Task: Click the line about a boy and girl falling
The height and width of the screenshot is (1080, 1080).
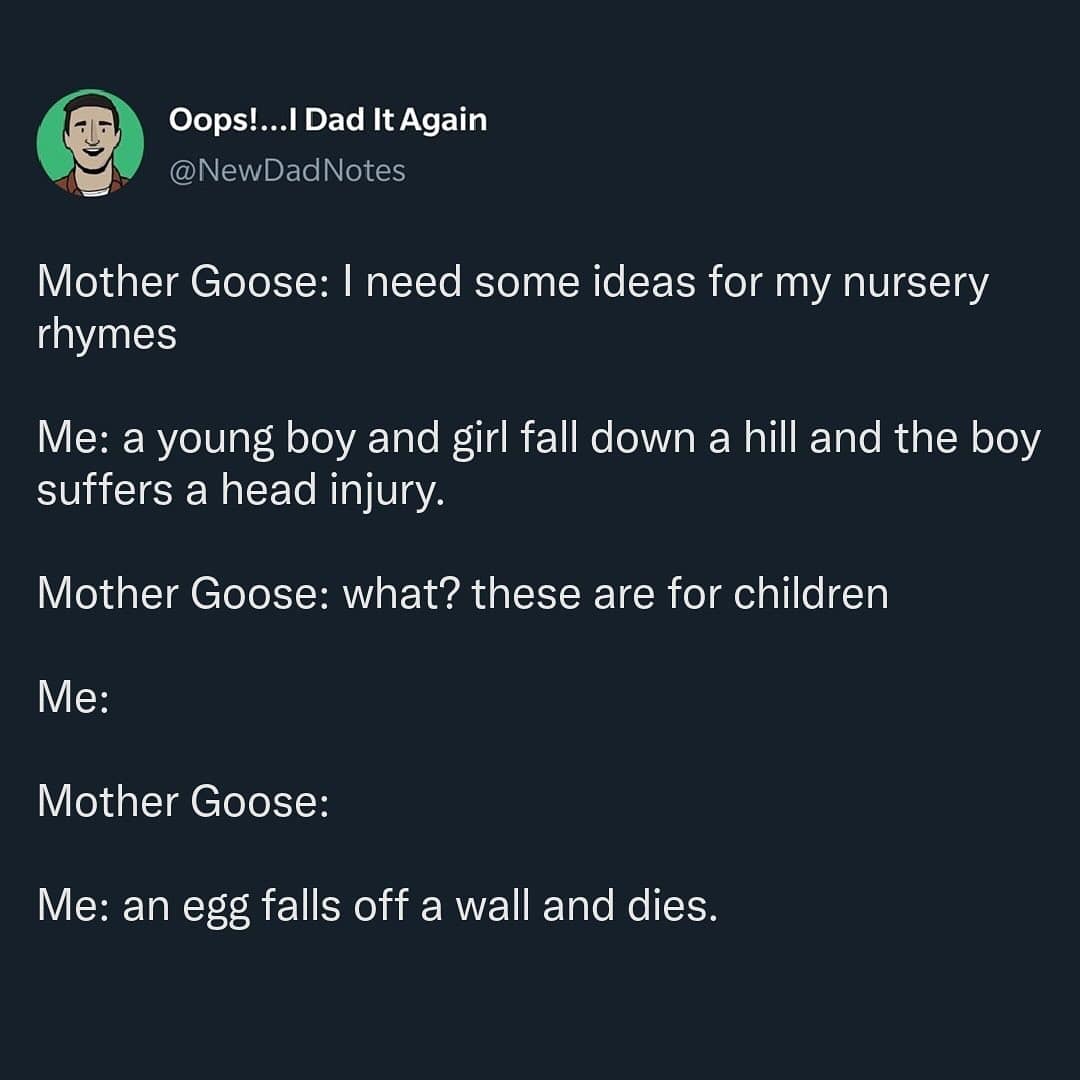Action: tap(538, 439)
